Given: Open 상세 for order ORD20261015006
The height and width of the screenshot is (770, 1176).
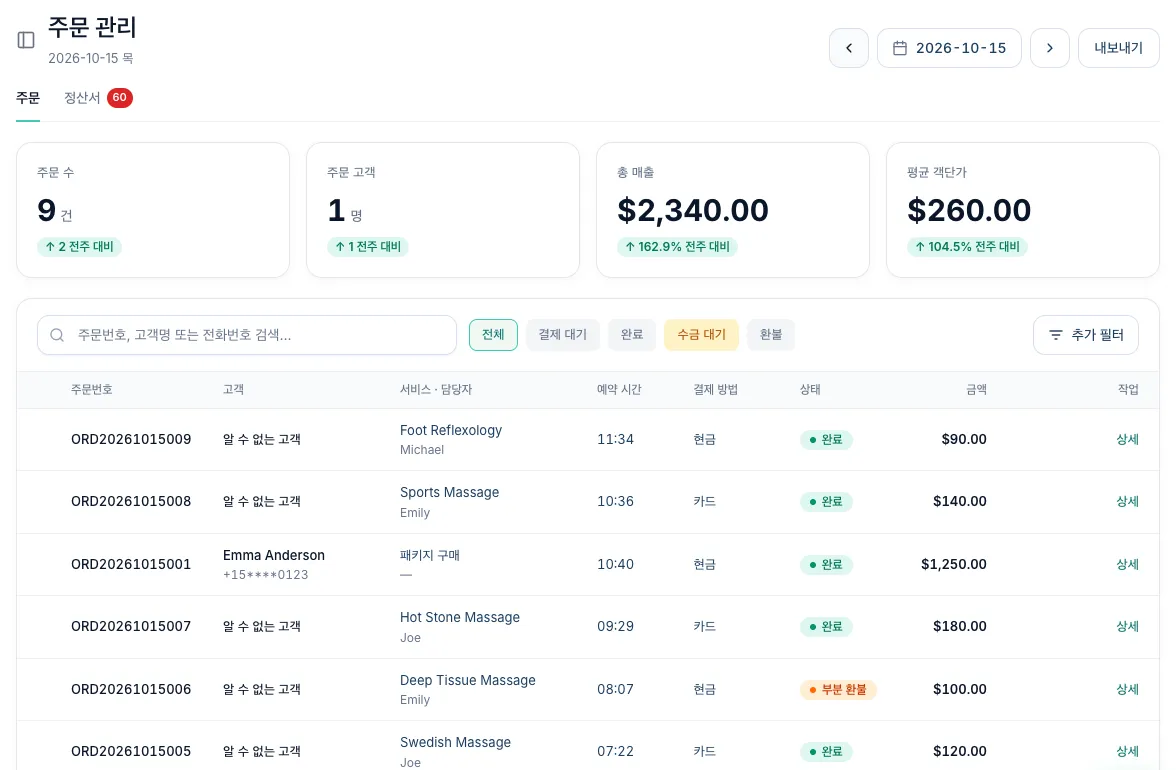Looking at the screenshot, I should click(x=1127, y=689).
